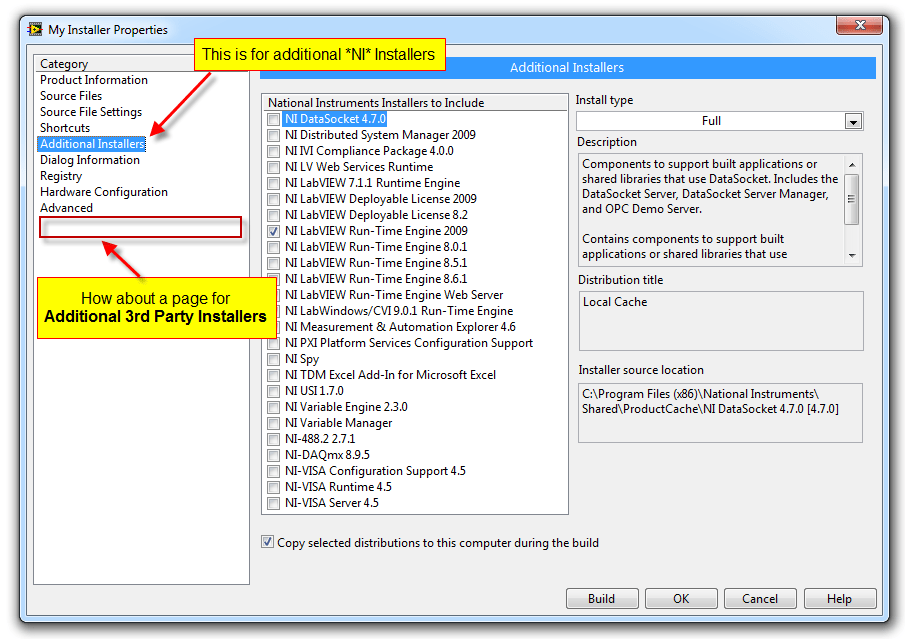Confirm settings with the OK button
Image resolution: width=905 pixels, height=639 pixels.
pos(681,598)
